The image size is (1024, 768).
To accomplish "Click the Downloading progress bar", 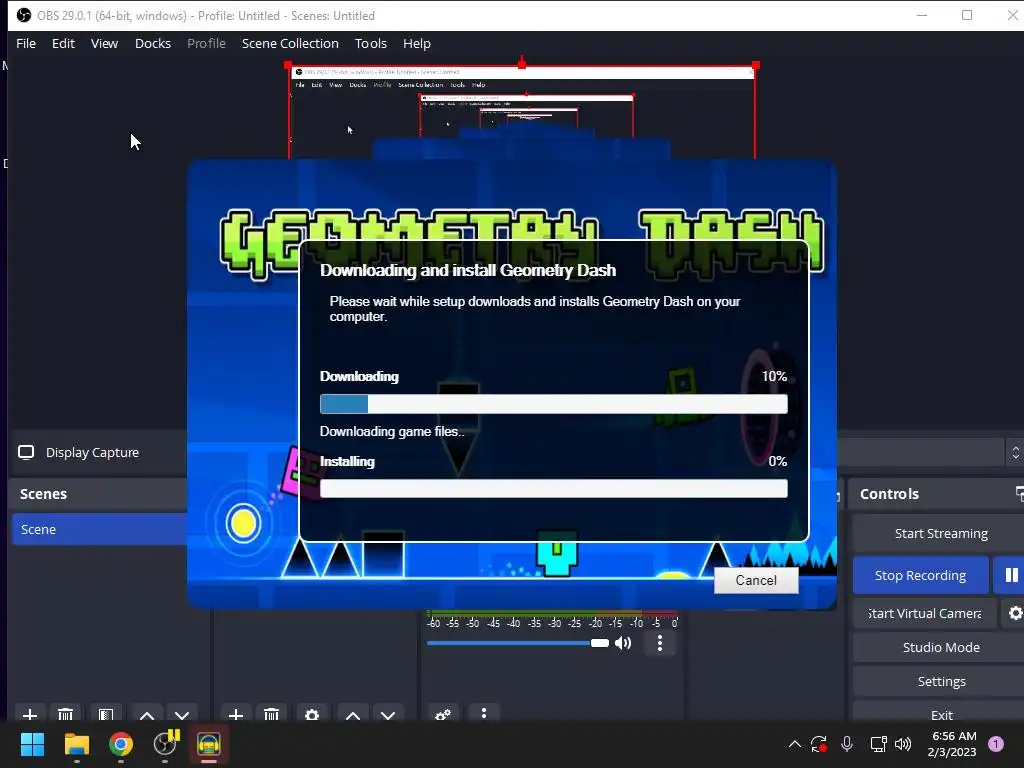I will point(554,404).
